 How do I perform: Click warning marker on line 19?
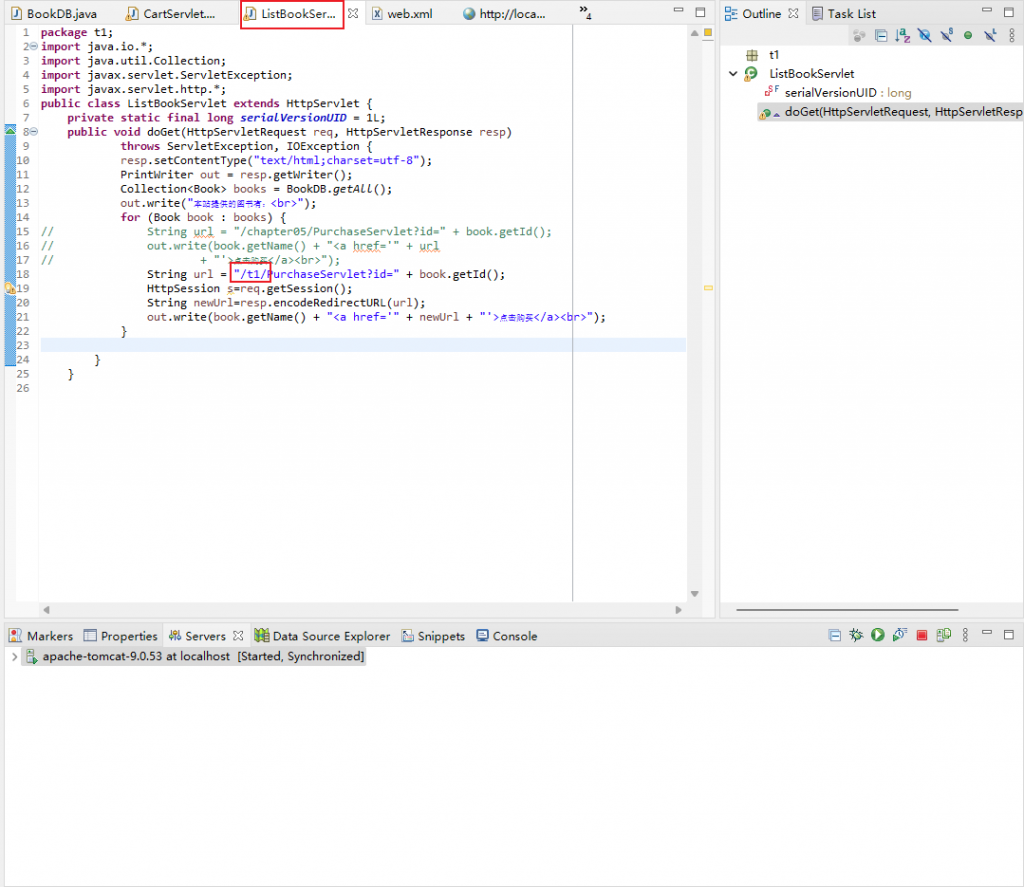pyautogui.click(x=10, y=288)
